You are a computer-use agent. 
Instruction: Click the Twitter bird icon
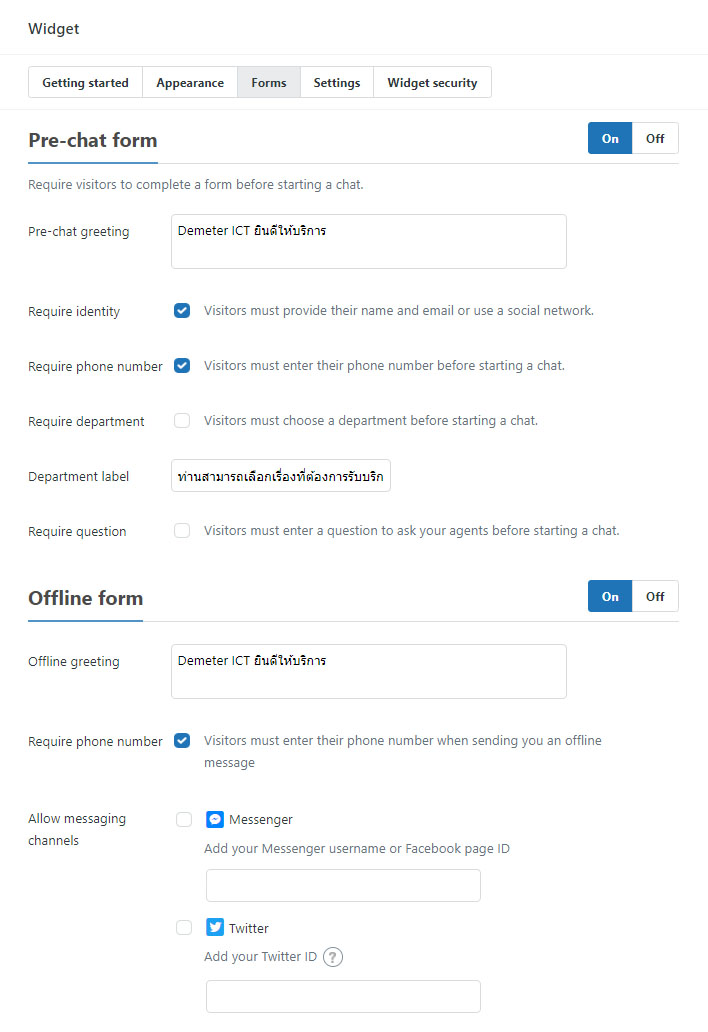[215, 928]
